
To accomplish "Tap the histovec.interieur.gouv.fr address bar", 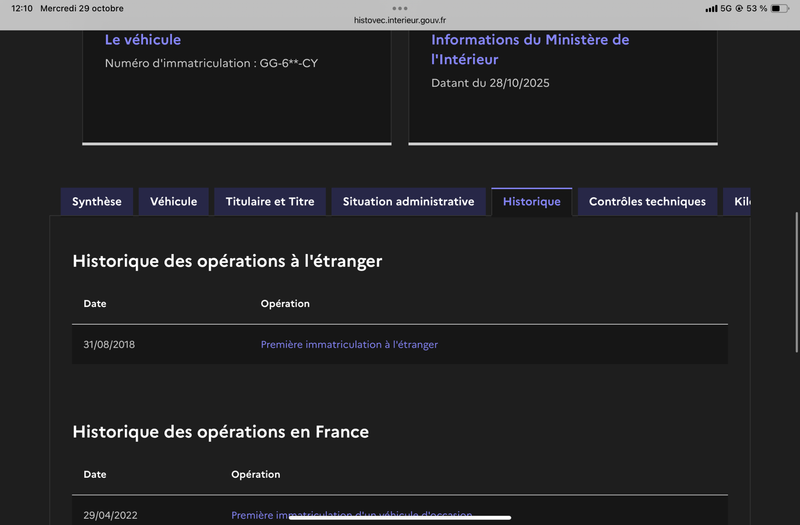I will (400, 20).
